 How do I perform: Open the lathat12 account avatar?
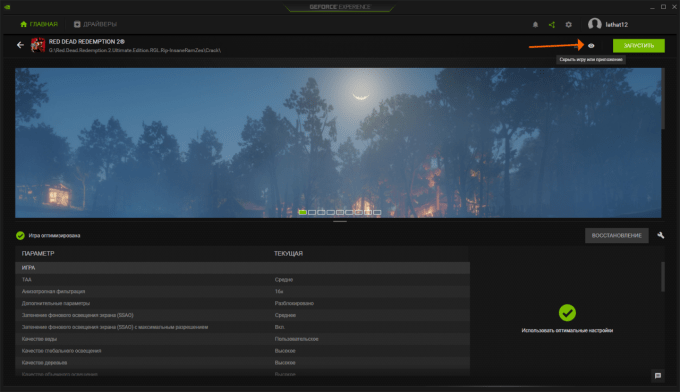[x=595, y=24]
